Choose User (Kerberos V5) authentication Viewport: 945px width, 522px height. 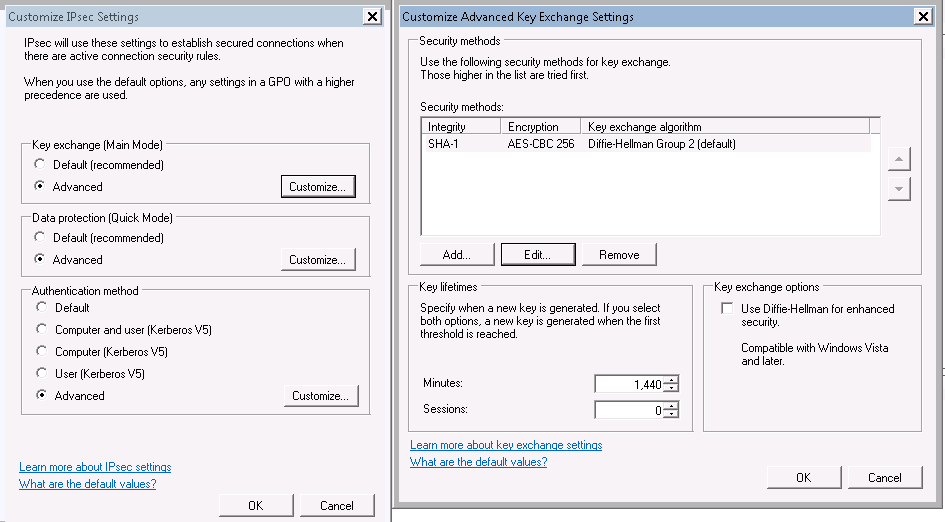42,373
